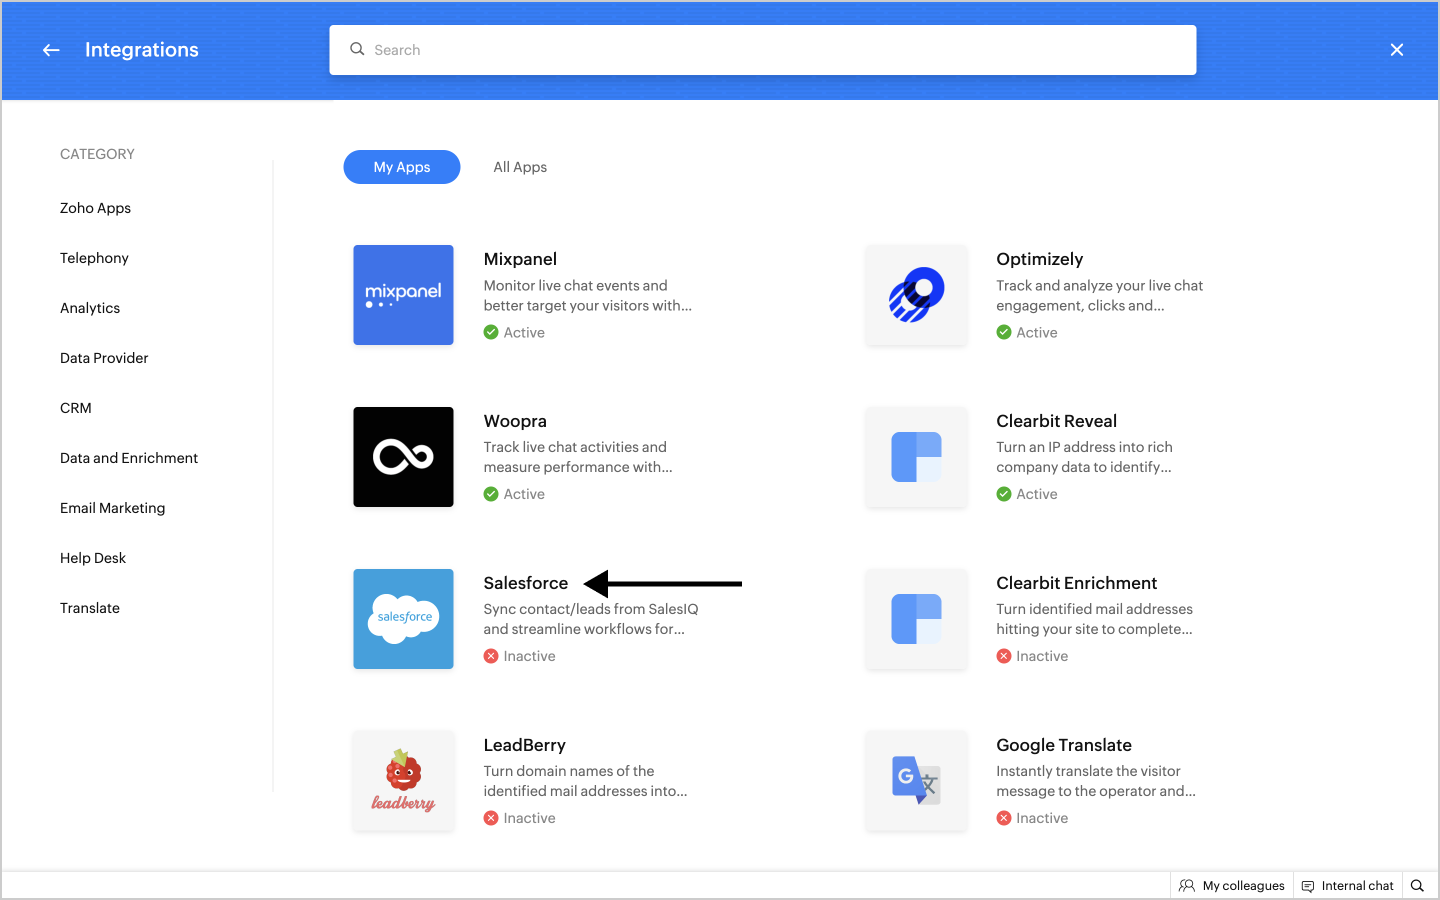The height and width of the screenshot is (900, 1440).
Task: Click the LeadBerry description text
Action: tap(586, 781)
